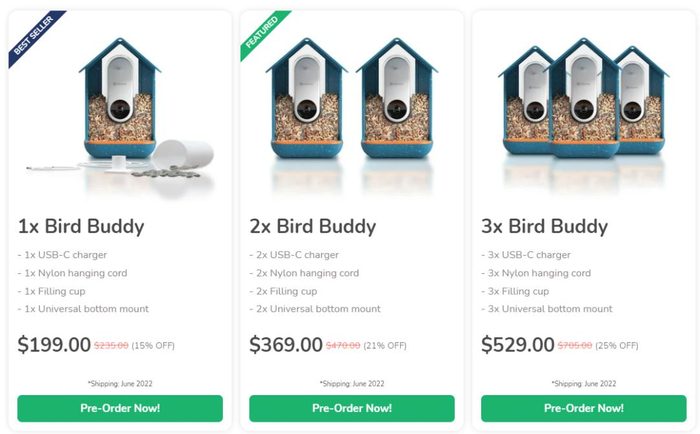The height and width of the screenshot is (434, 700).
Task: Click the 3x Nylon hanging cord item
Action: [x=536, y=273]
